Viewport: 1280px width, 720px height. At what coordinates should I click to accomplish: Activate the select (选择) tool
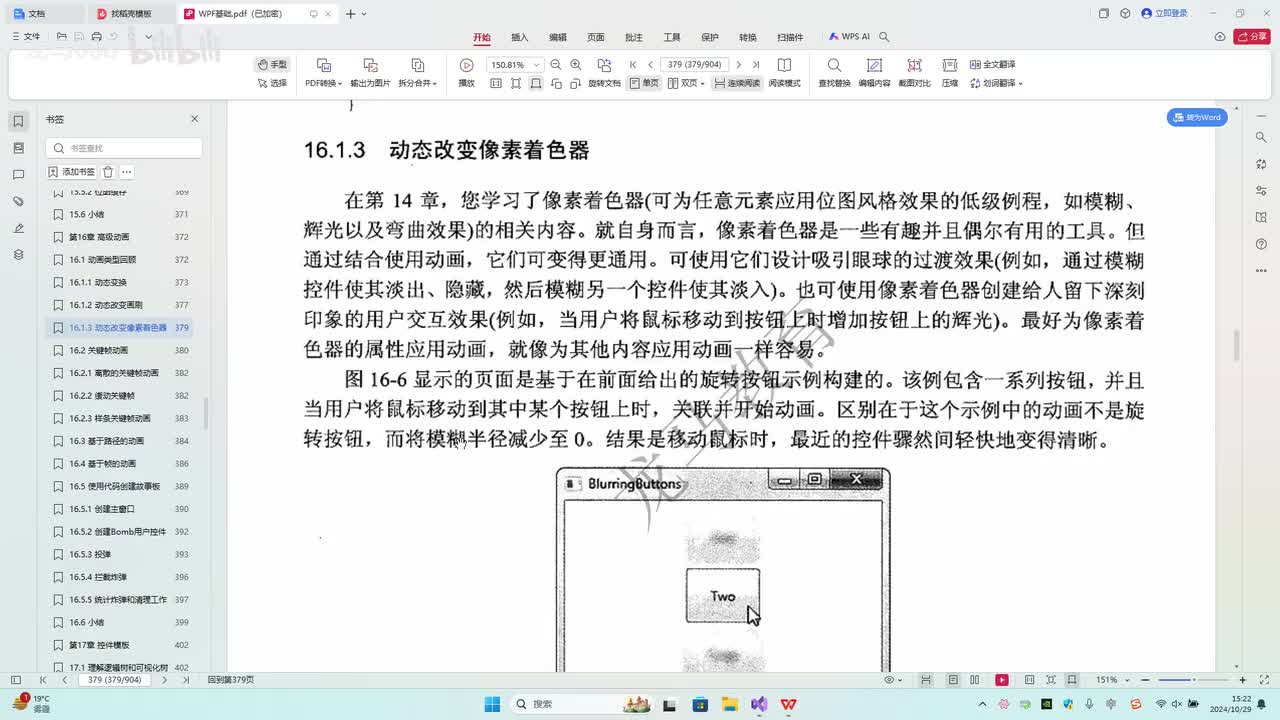[x=272, y=83]
